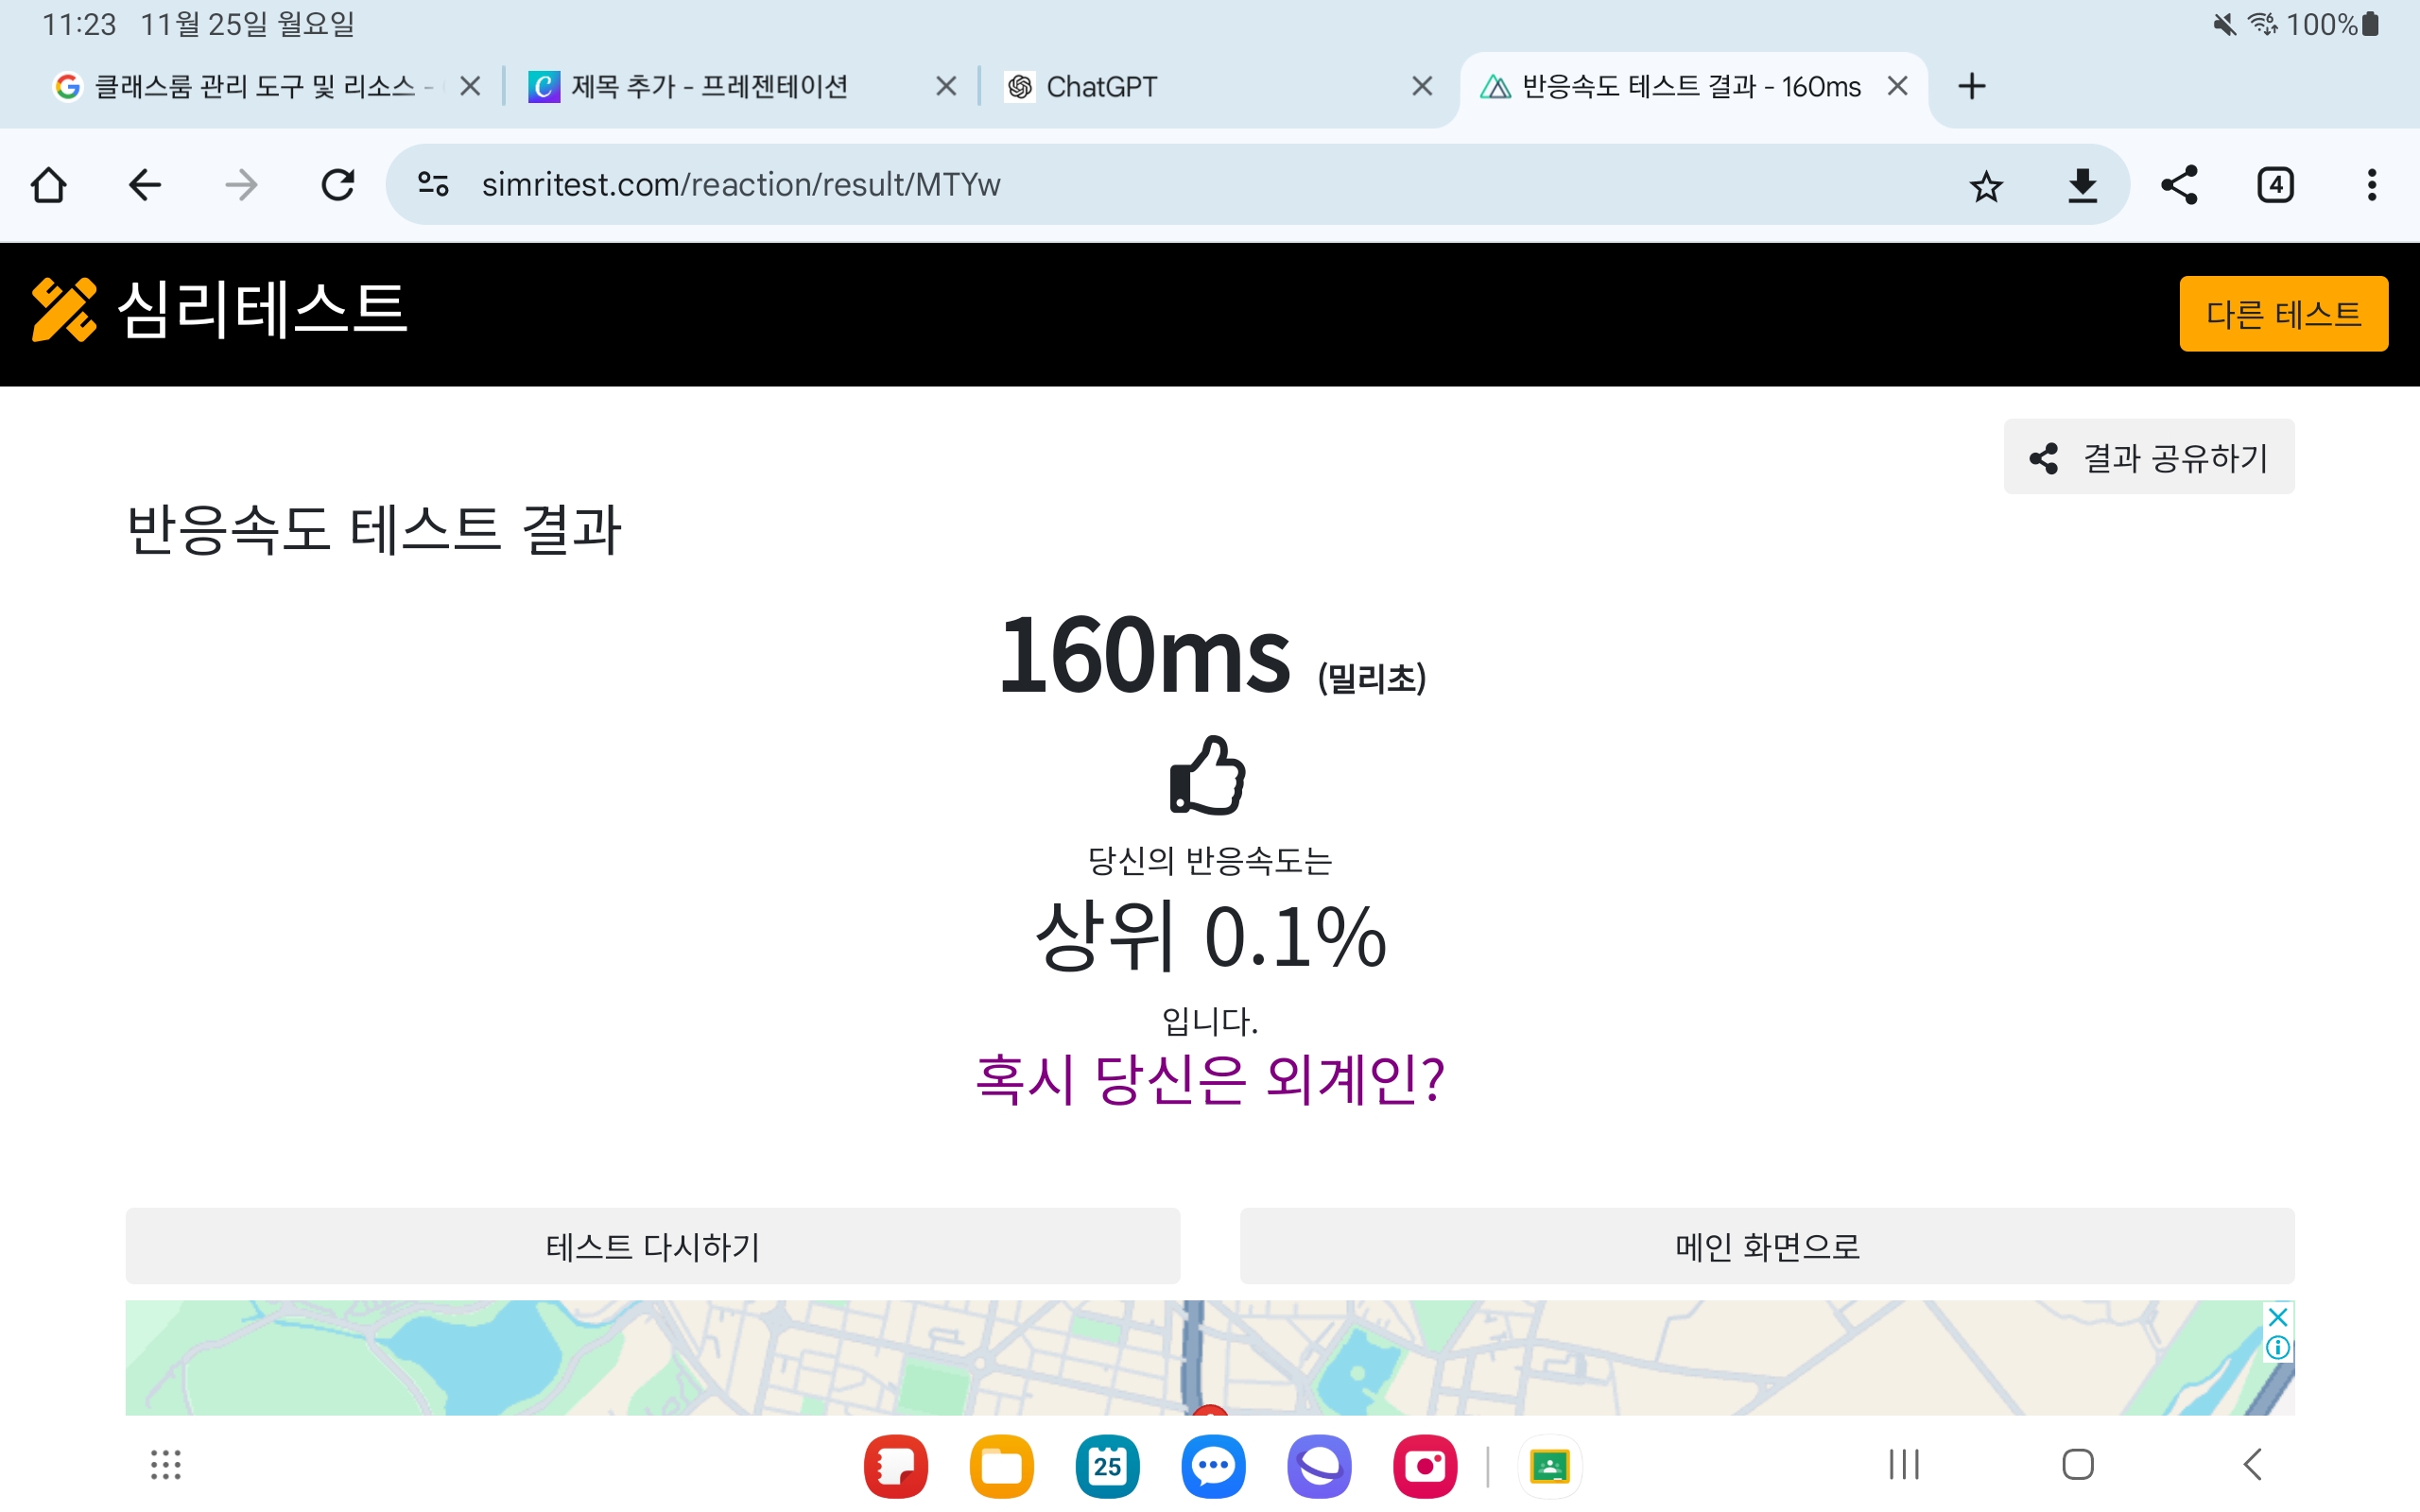The height and width of the screenshot is (1512, 2420).
Task: Open the Samsung Internet browser icon
Action: click(1319, 1467)
